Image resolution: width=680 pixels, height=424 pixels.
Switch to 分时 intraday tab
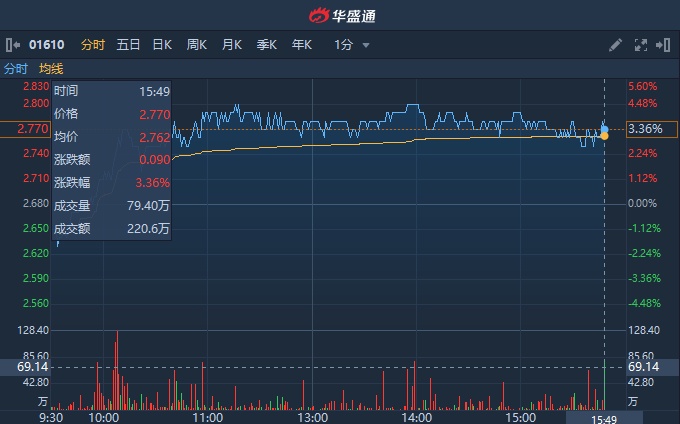92,45
